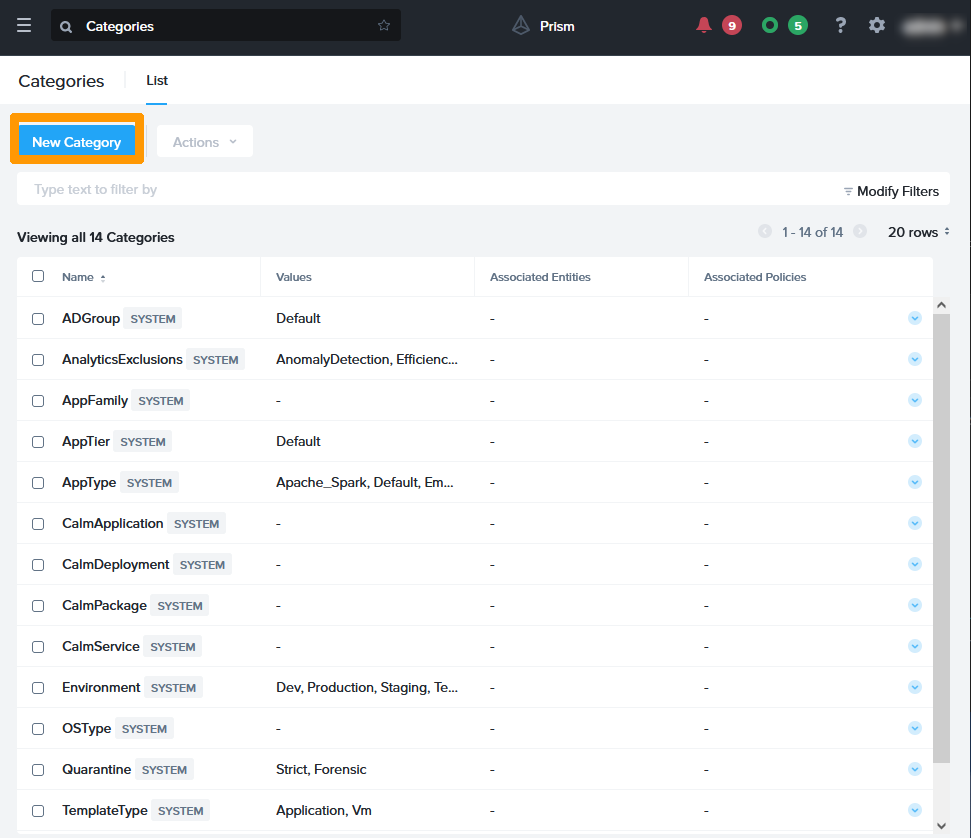The image size is (971, 838).
Task: Change the 20 rows per page dropdown
Action: [x=918, y=232]
